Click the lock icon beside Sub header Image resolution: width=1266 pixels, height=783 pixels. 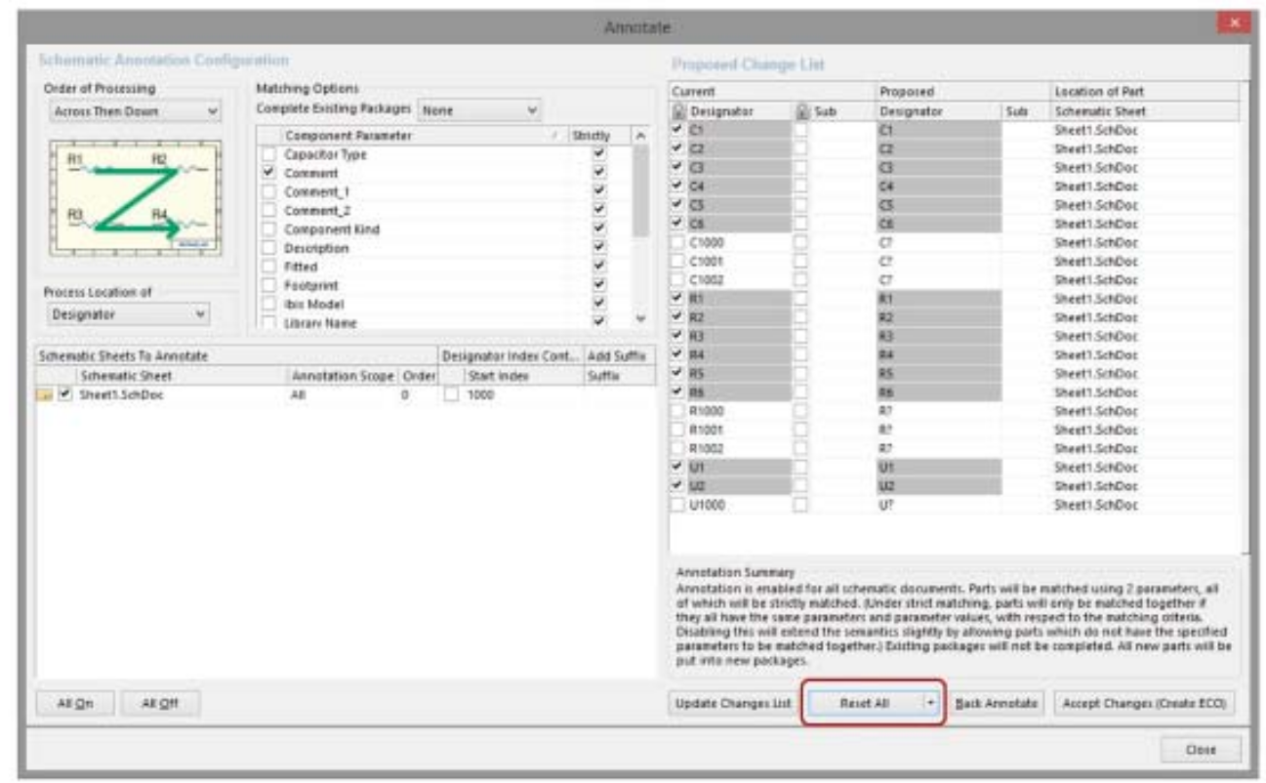coord(802,112)
